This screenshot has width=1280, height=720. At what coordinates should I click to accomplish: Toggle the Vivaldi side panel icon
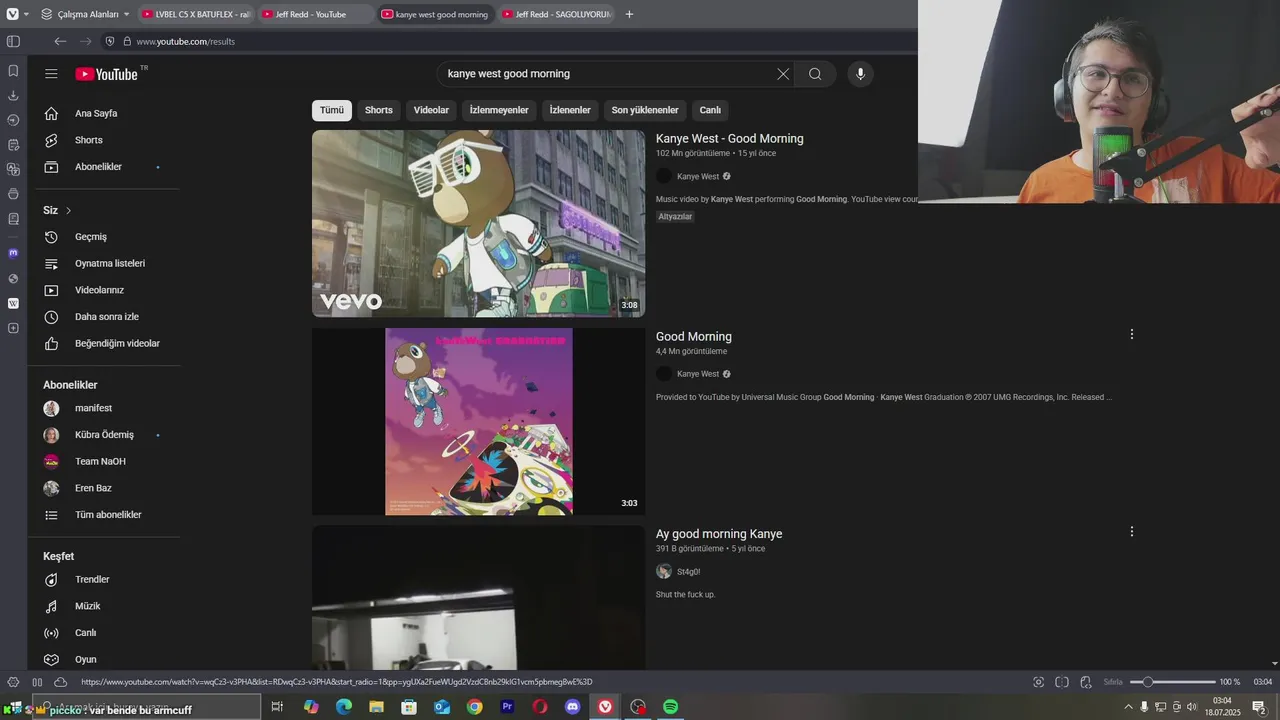[x=13, y=41]
